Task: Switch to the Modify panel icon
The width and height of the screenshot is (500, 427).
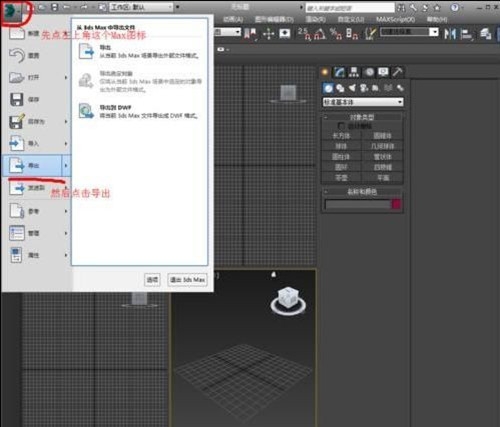Action: (x=339, y=72)
